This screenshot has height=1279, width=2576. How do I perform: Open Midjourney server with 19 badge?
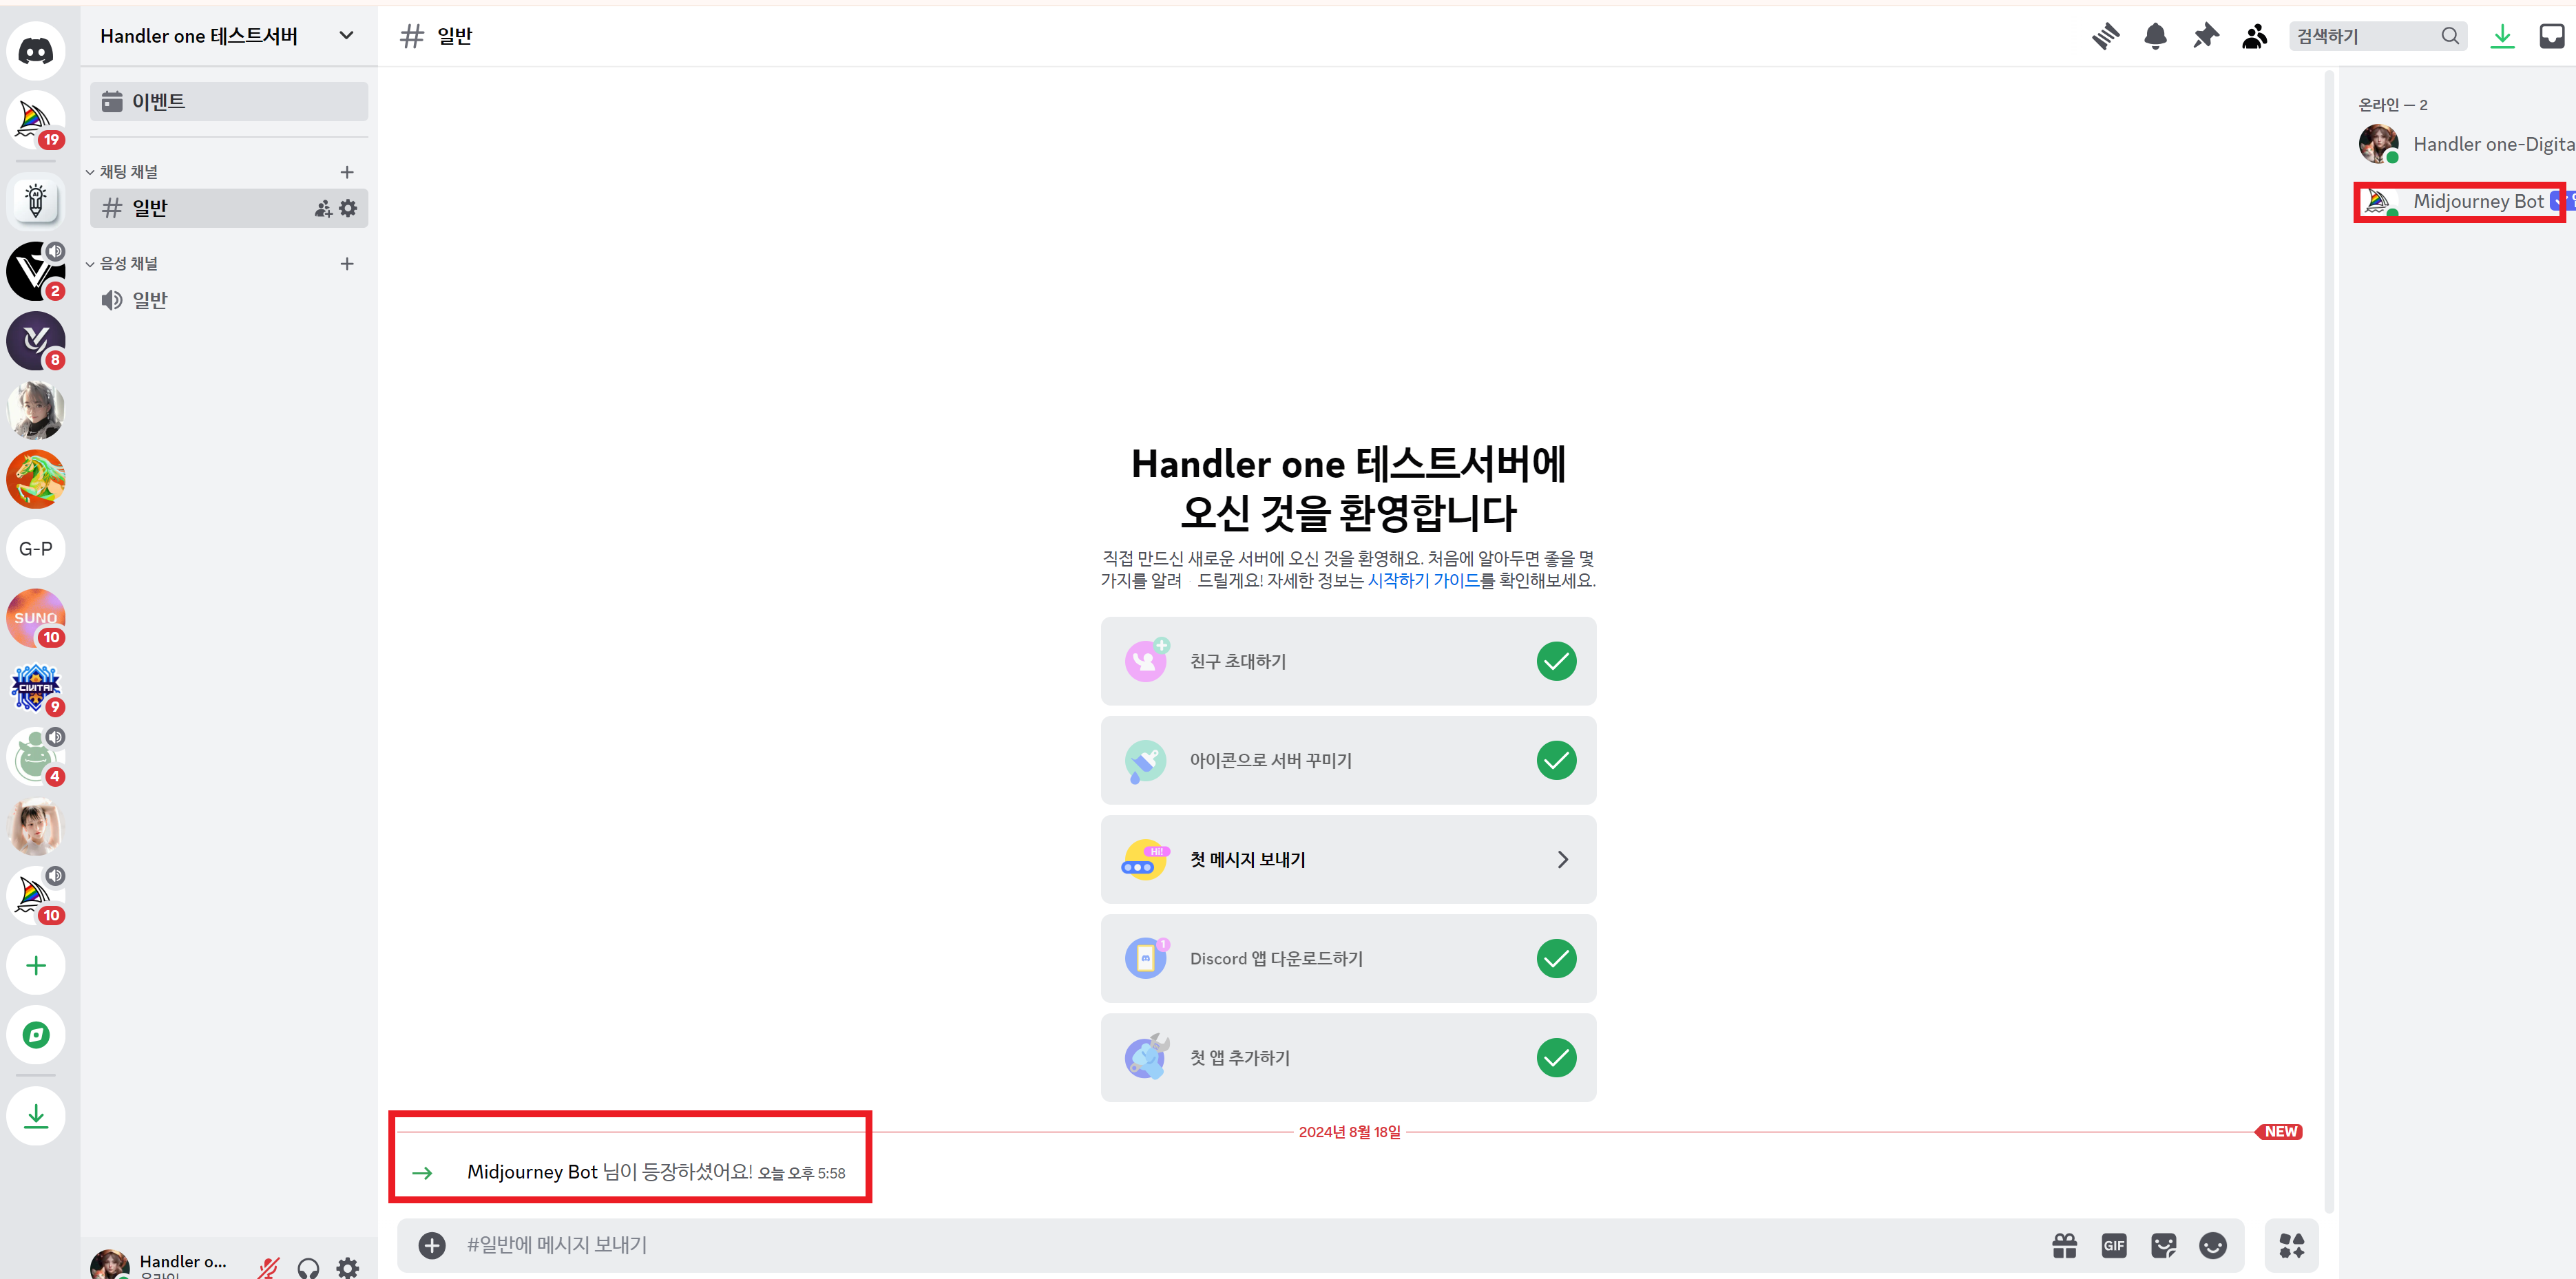[x=36, y=120]
